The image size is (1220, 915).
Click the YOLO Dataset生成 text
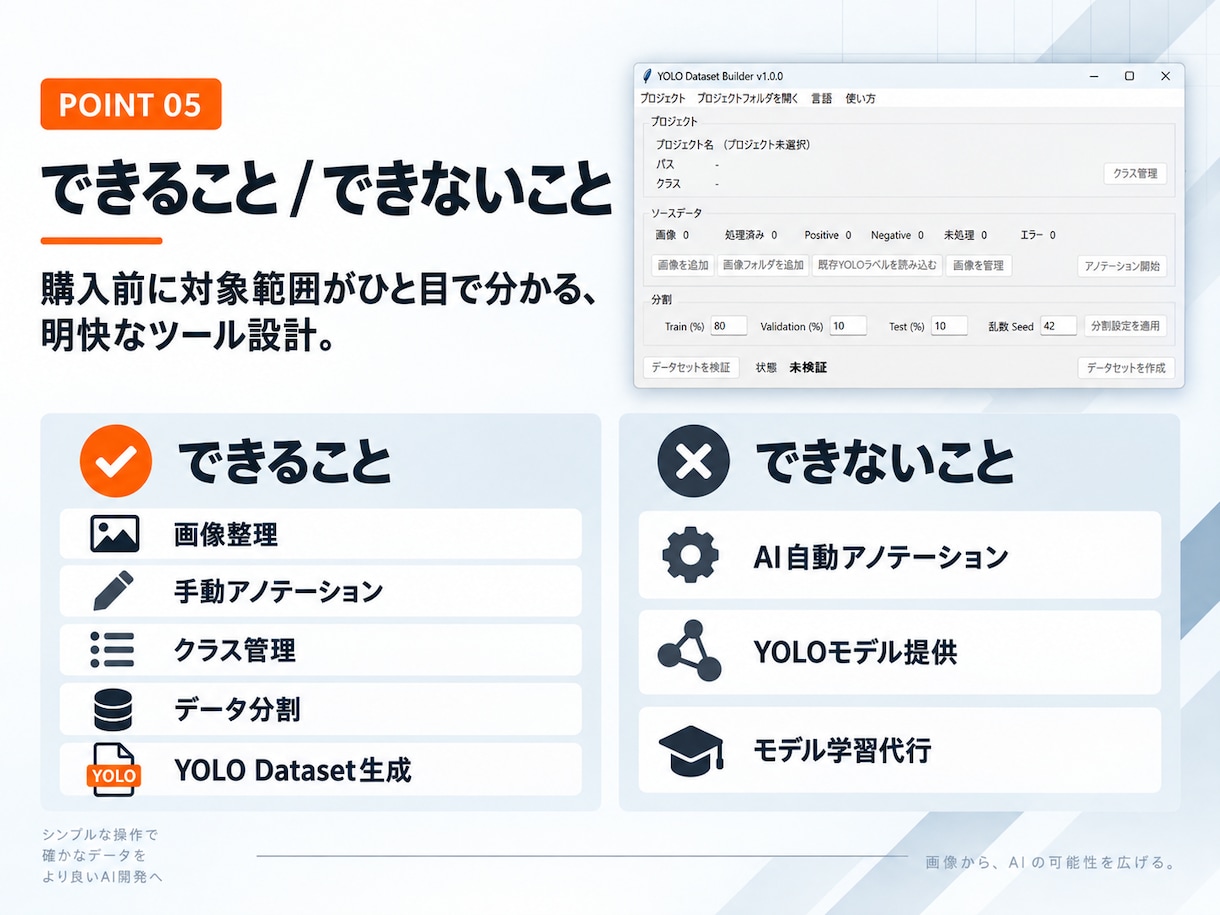pyautogui.click(x=293, y=769)
